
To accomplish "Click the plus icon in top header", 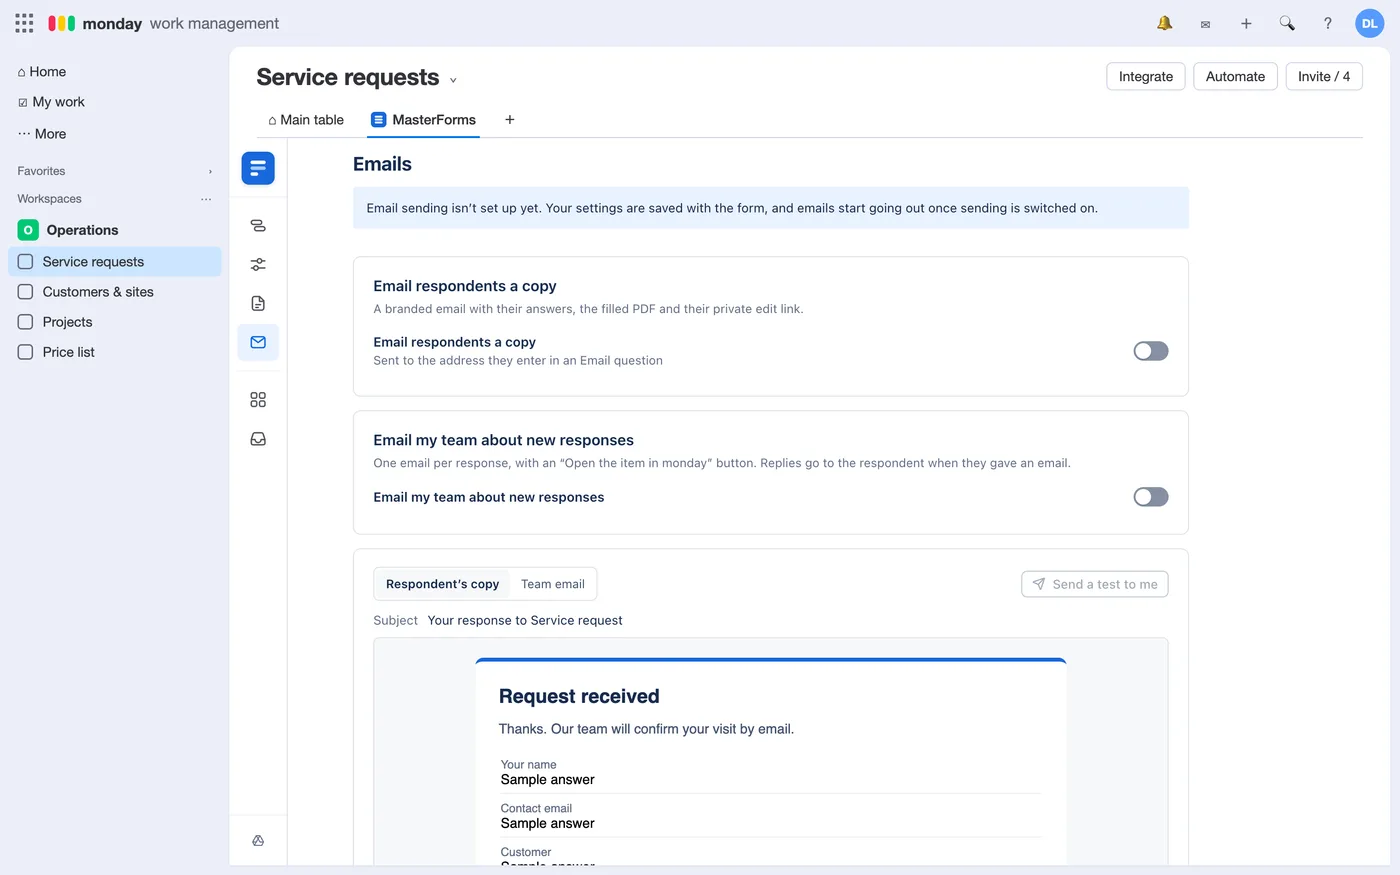I will click(1246, 23).
